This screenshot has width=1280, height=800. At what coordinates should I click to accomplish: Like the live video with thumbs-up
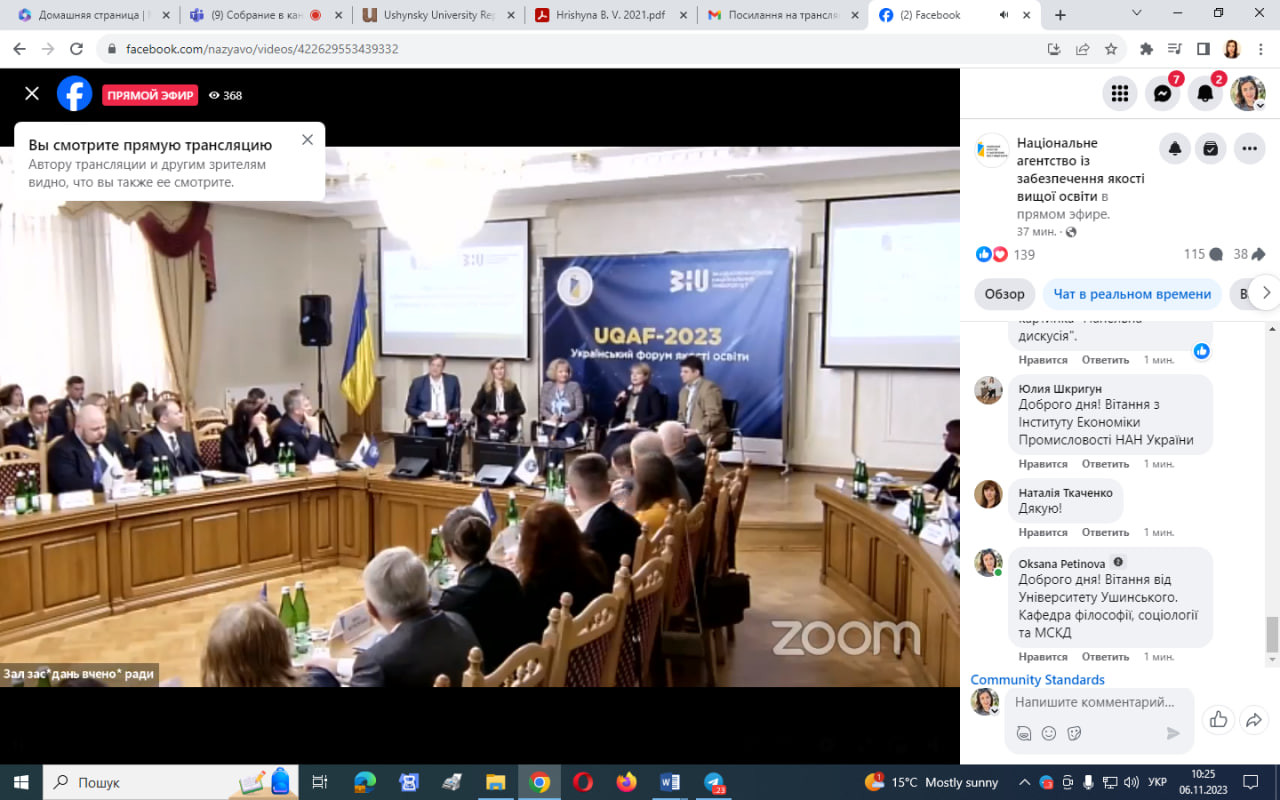click(1218, 719)
